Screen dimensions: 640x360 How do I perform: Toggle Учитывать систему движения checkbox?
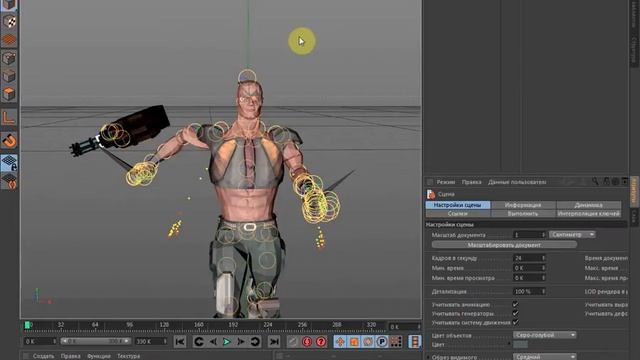pos(516,322)
